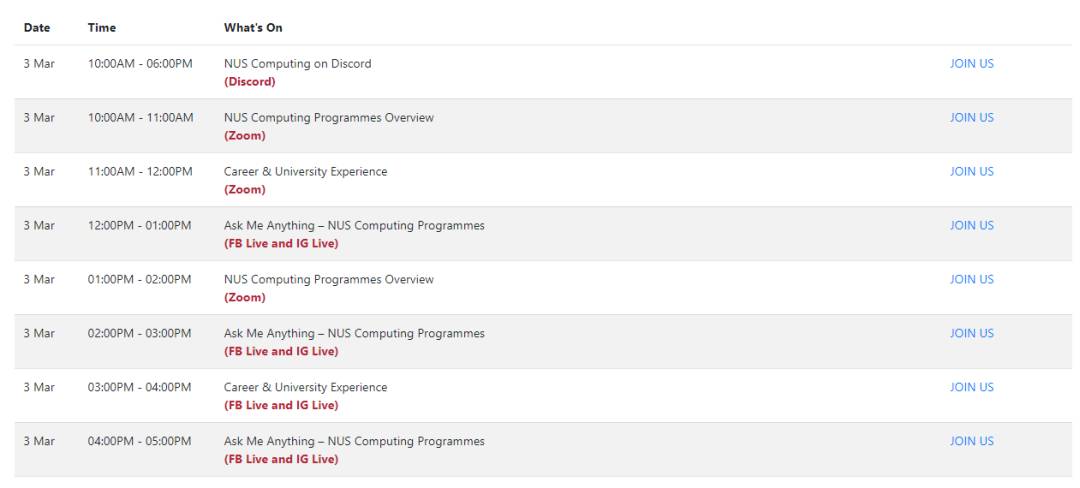Image resolution: width=1080 pixels, height=488 pixels.
Task: Click JOIN US for NUS Computing on Discord
Action: tap(971, 64)
